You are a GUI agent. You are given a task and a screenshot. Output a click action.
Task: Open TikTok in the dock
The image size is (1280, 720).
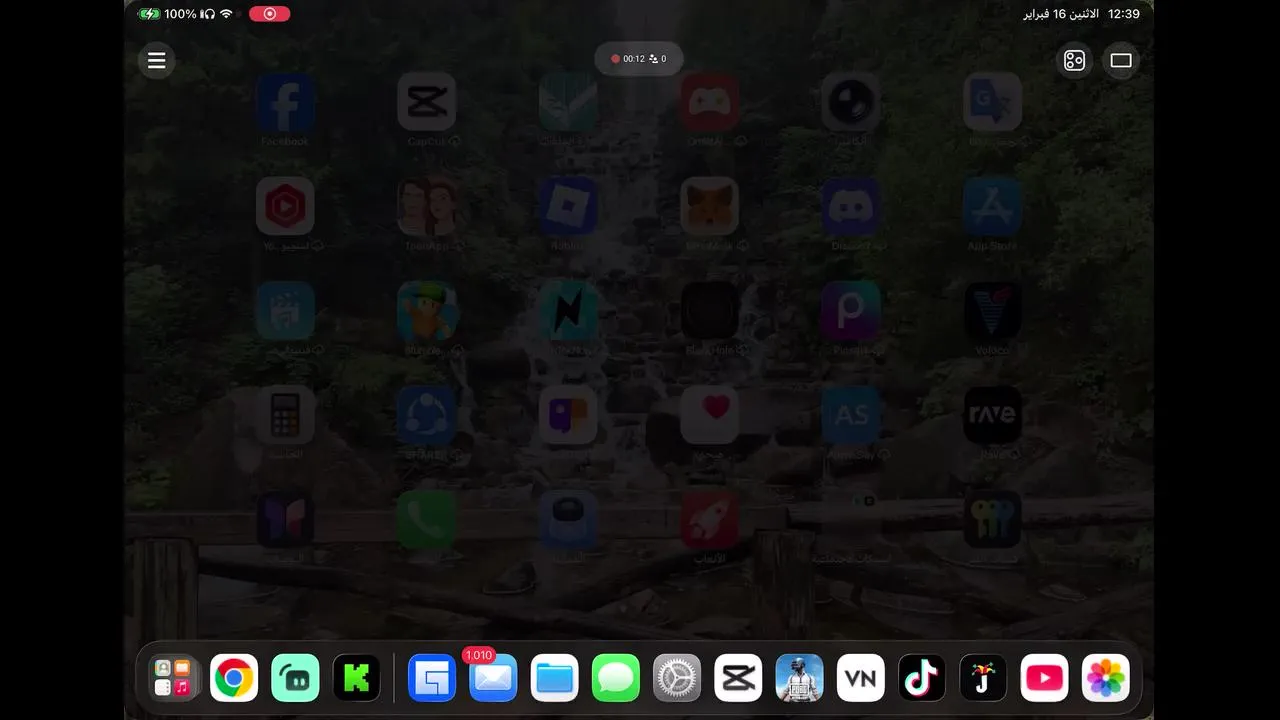(922, 679)
